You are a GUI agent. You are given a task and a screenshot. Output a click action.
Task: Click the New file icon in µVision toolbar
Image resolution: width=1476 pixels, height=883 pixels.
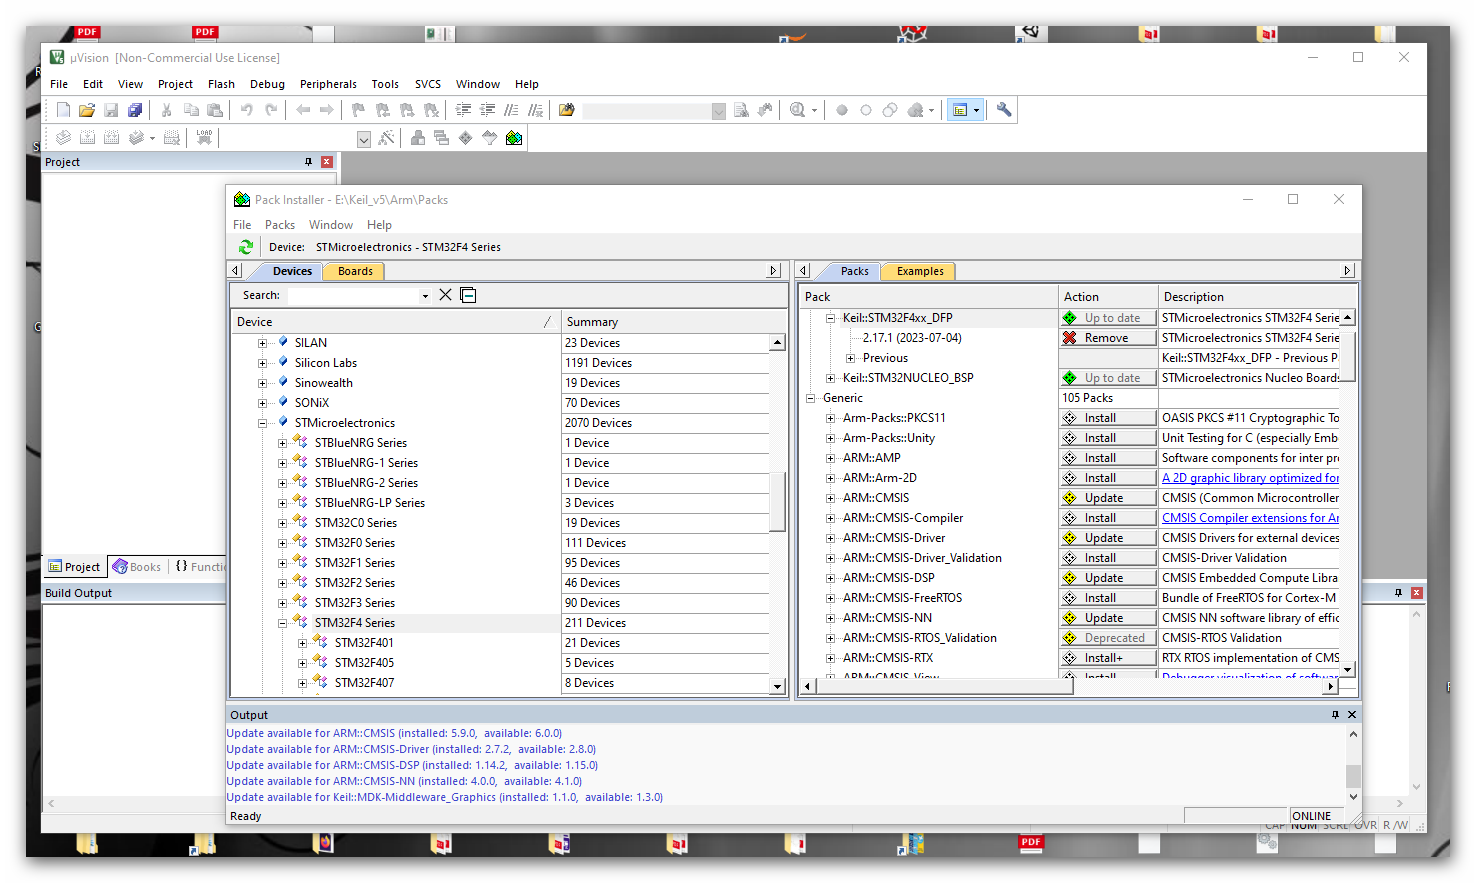64,110
